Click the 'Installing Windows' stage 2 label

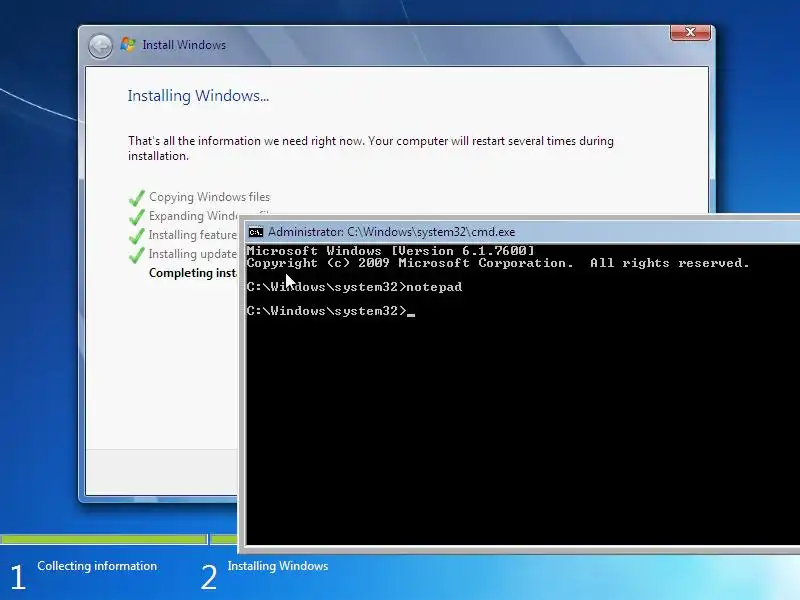(278, 566)
